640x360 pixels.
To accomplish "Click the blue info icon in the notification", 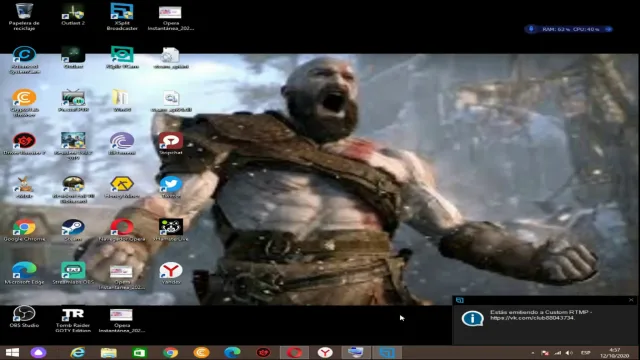I will (x=472, y=318).
